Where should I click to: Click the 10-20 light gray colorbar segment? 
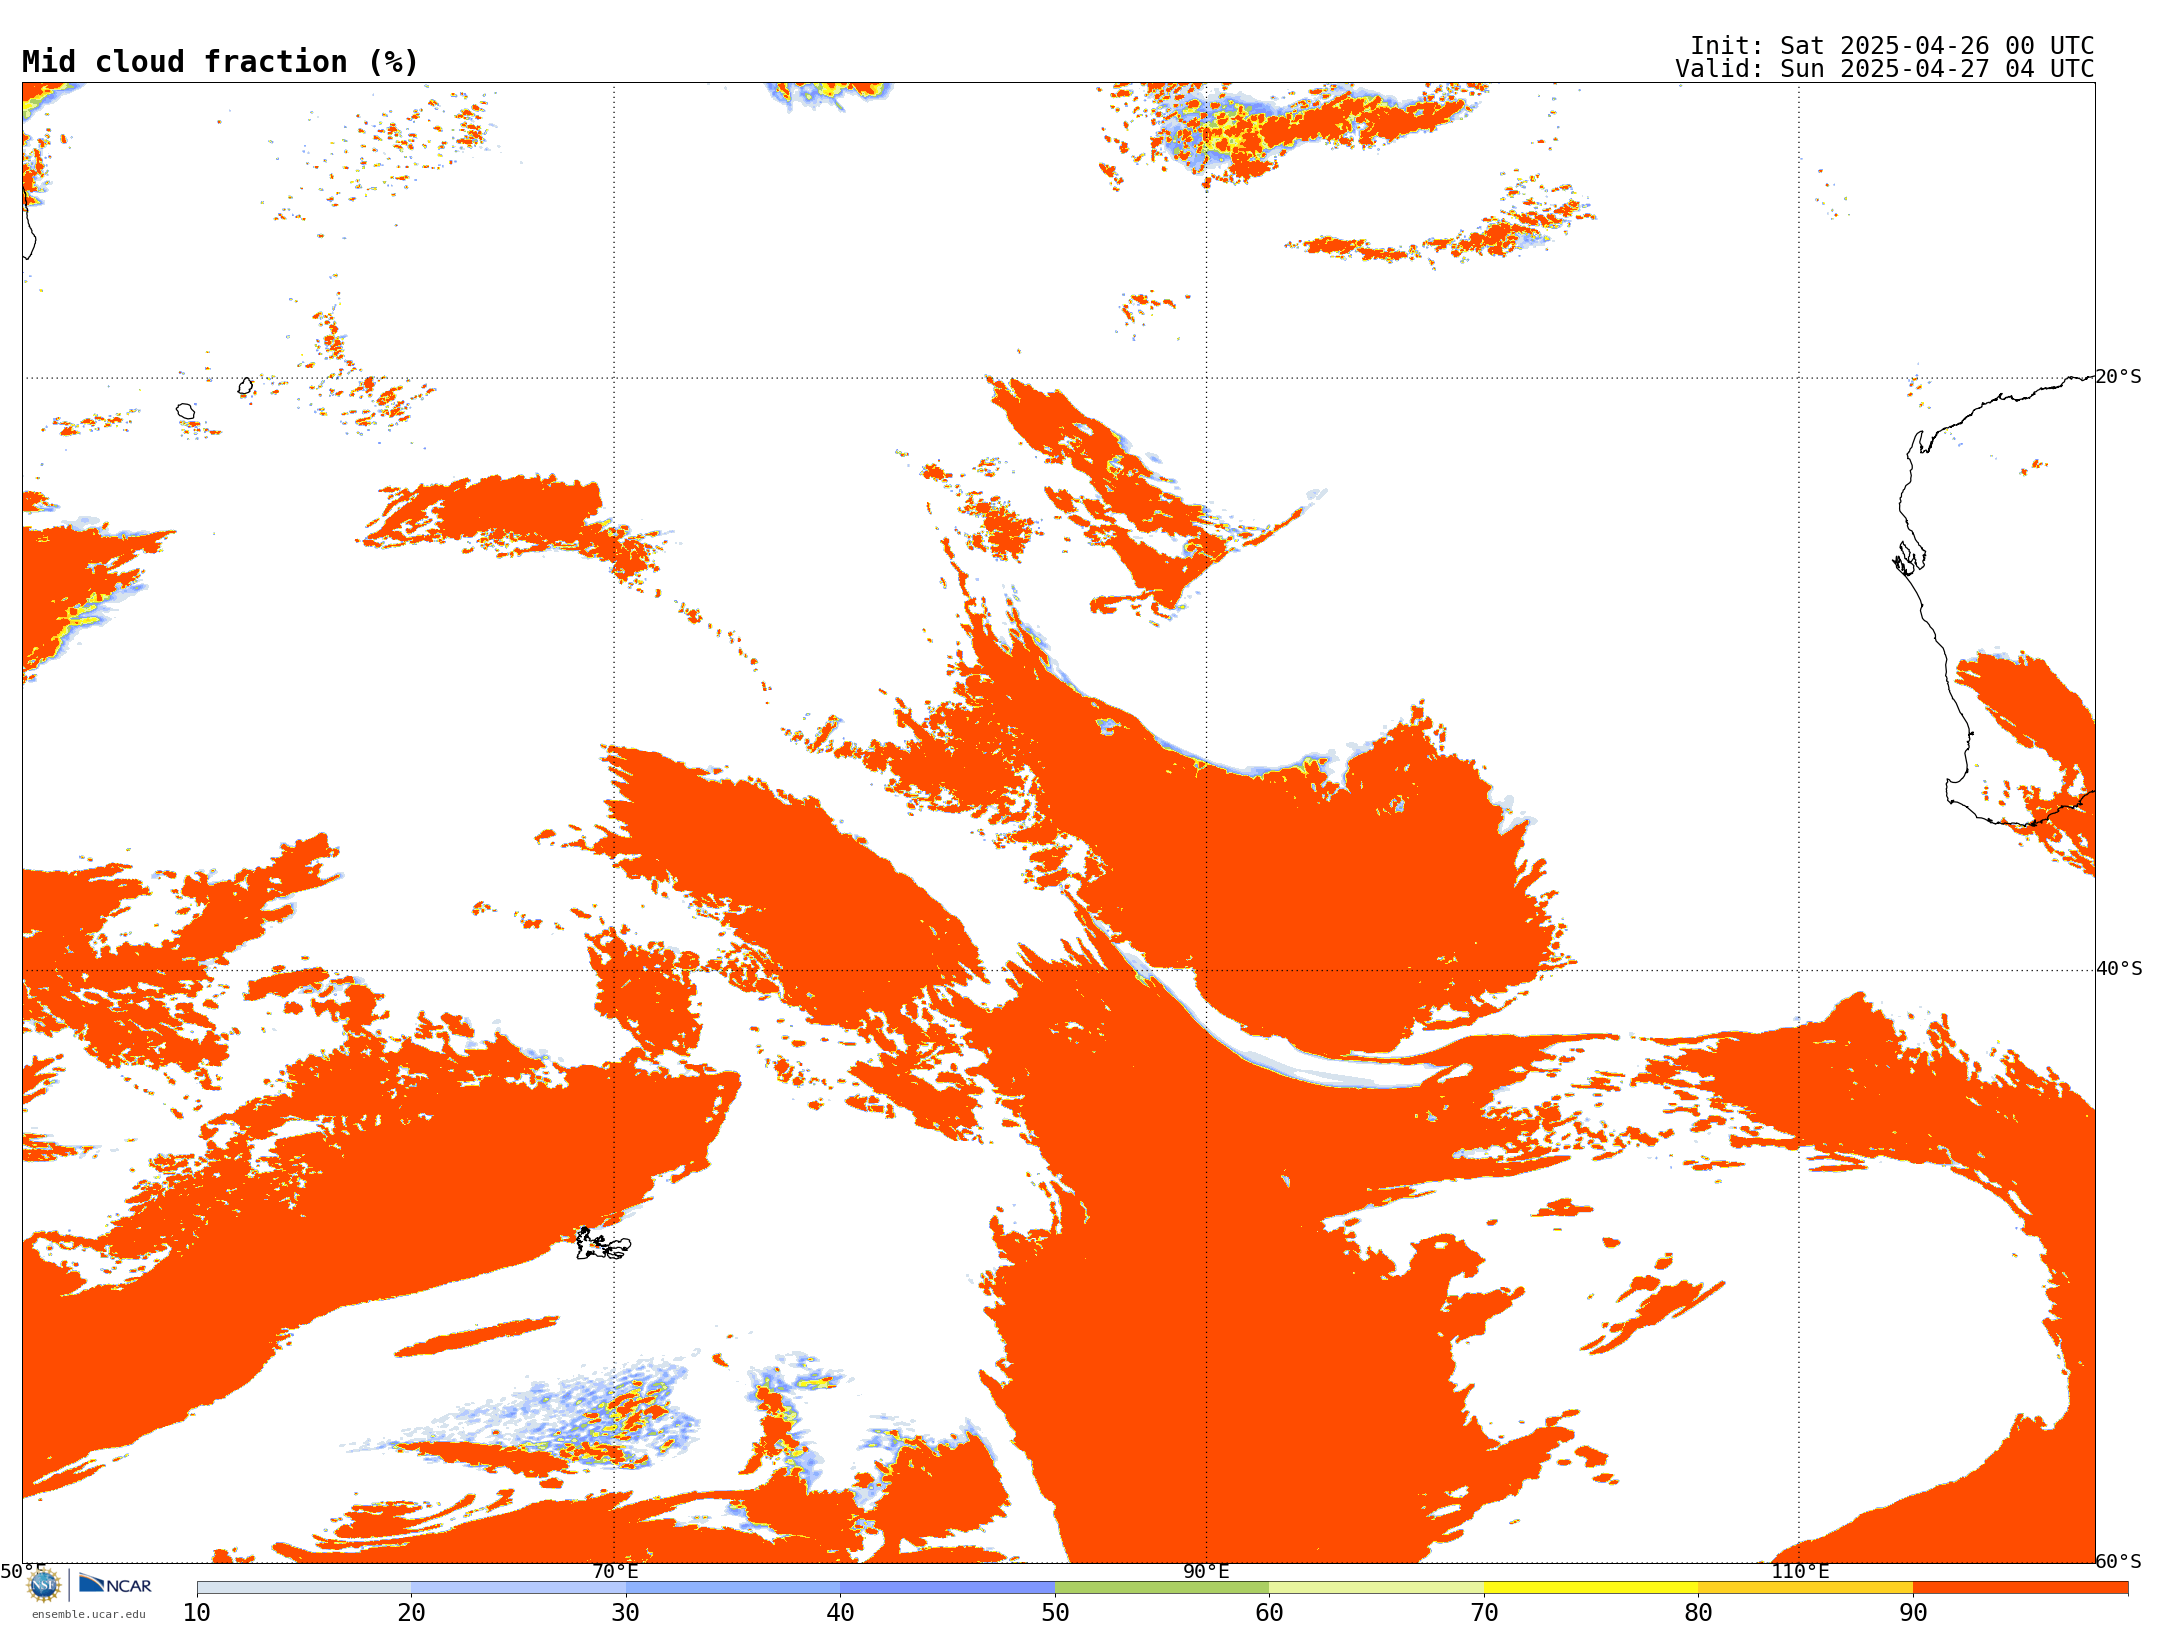(304, 1588)
